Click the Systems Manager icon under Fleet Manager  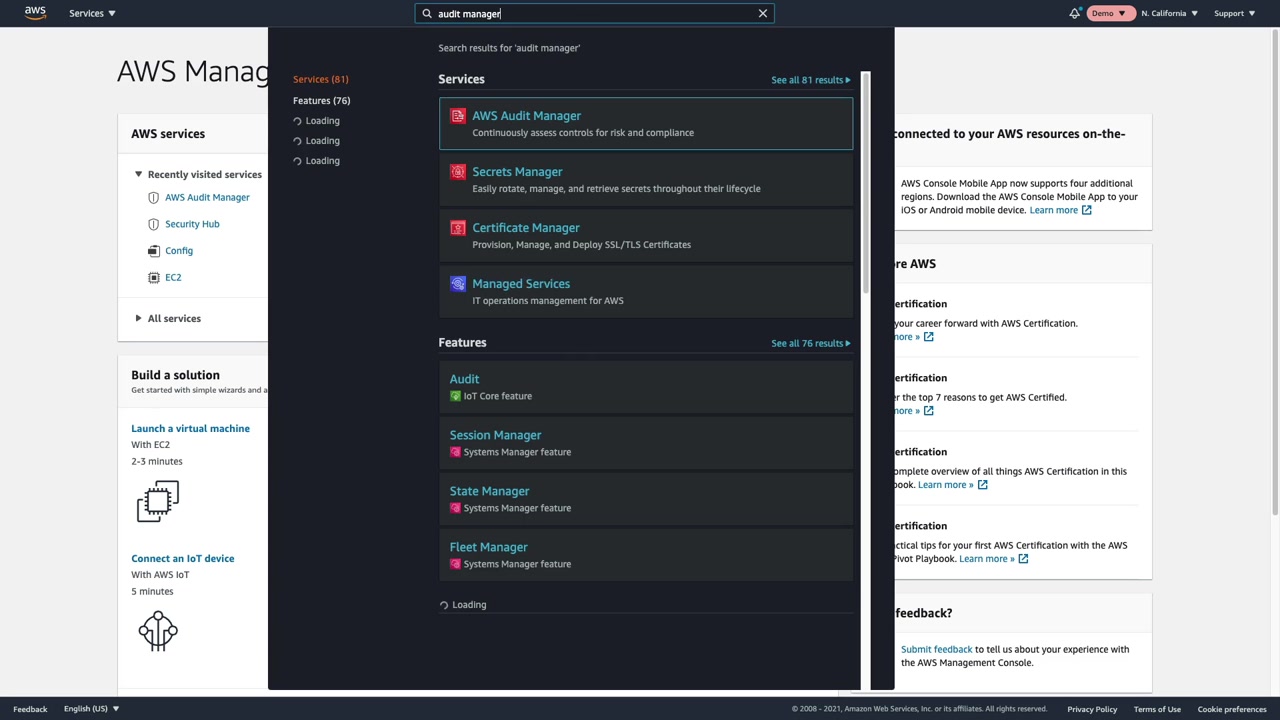[x=455, y=564]
